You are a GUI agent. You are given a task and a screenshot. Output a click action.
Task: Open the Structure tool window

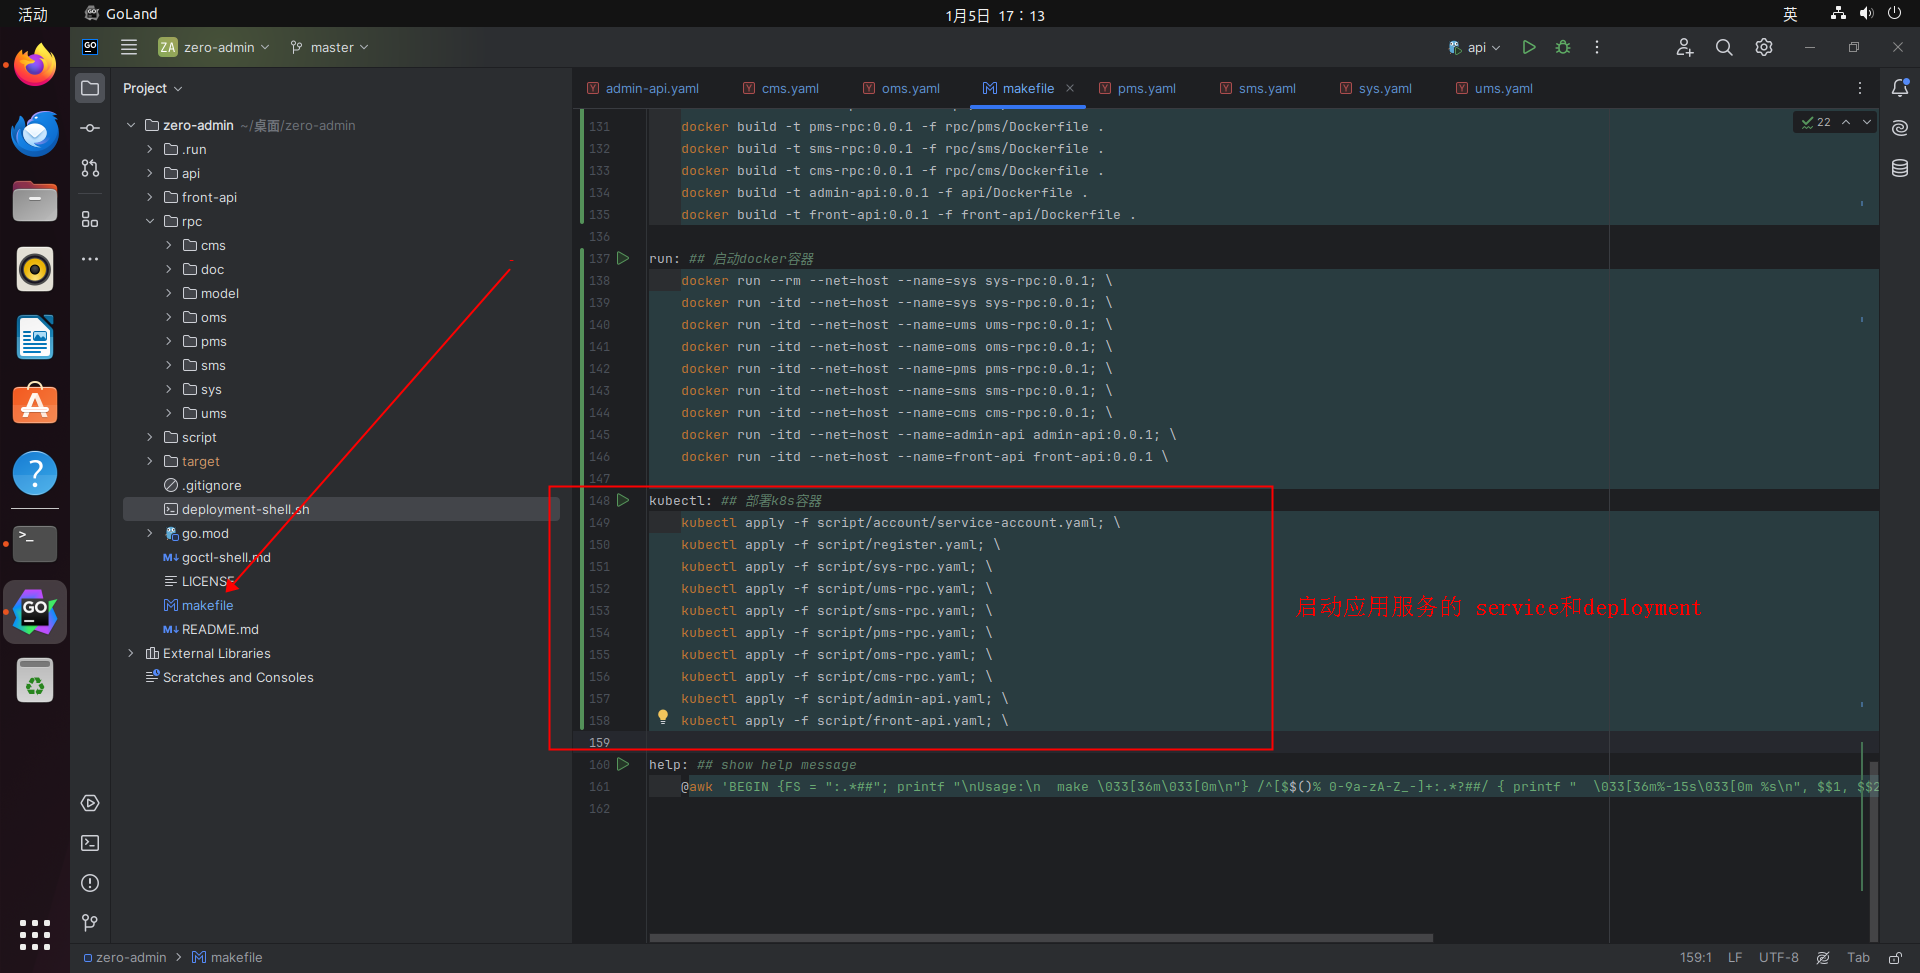click(90, 219)
